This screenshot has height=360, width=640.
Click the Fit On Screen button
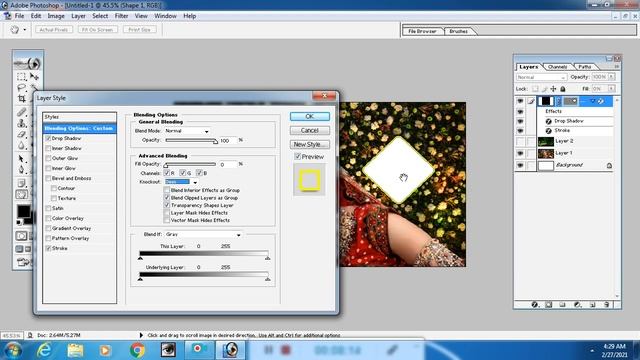tap(98, 29)
